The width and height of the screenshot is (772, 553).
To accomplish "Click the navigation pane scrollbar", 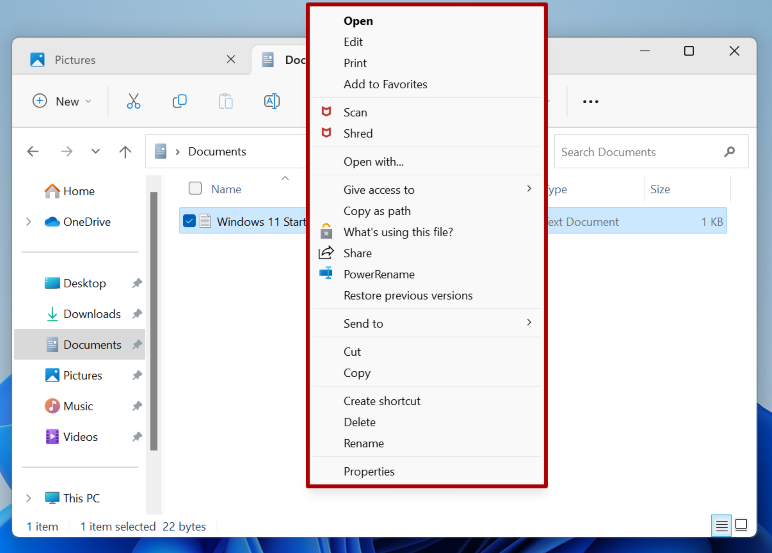I will tap(154, 321).
